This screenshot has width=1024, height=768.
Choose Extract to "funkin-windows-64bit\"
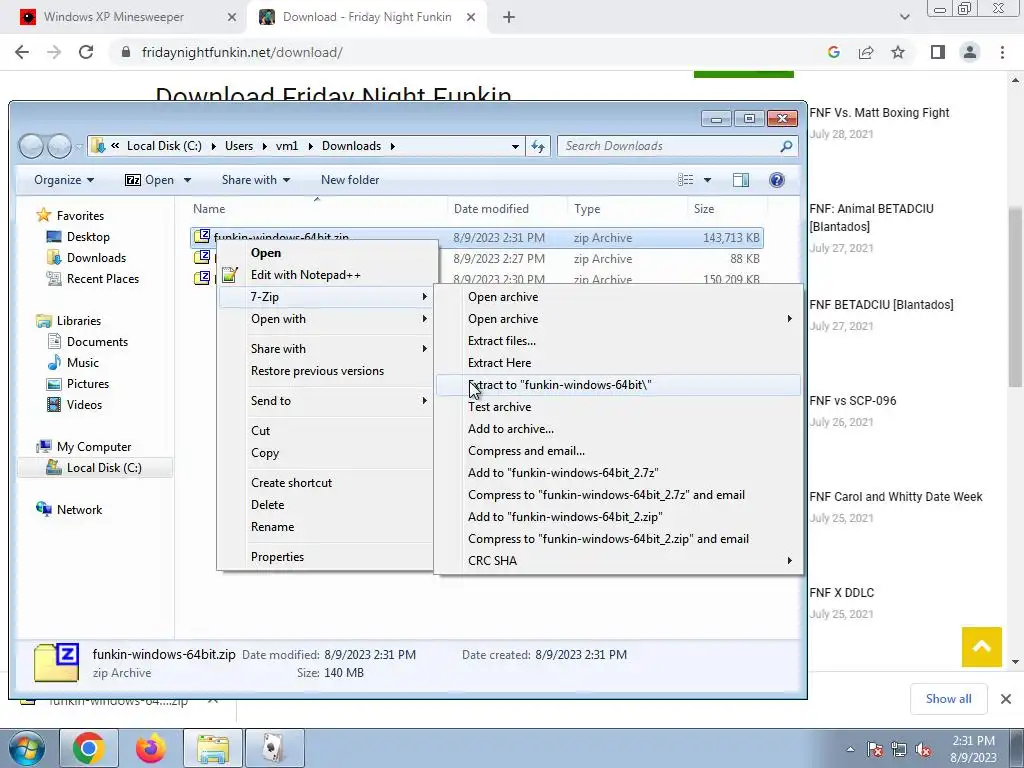click(618, 385)
